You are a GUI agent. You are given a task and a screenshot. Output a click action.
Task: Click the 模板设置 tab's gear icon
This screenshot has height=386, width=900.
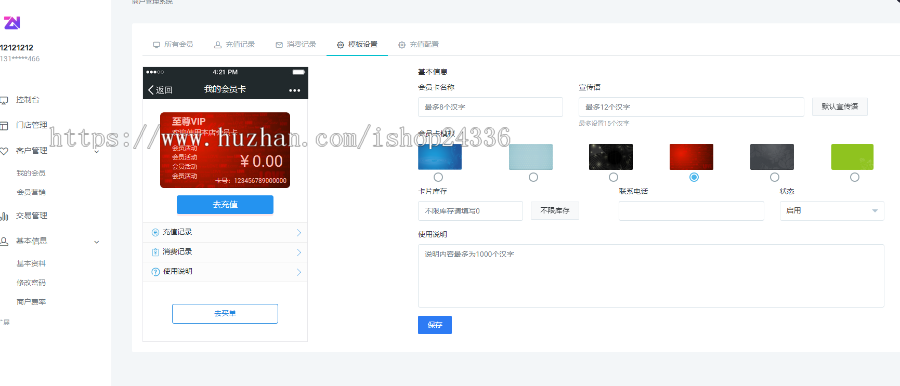[340, 44]
